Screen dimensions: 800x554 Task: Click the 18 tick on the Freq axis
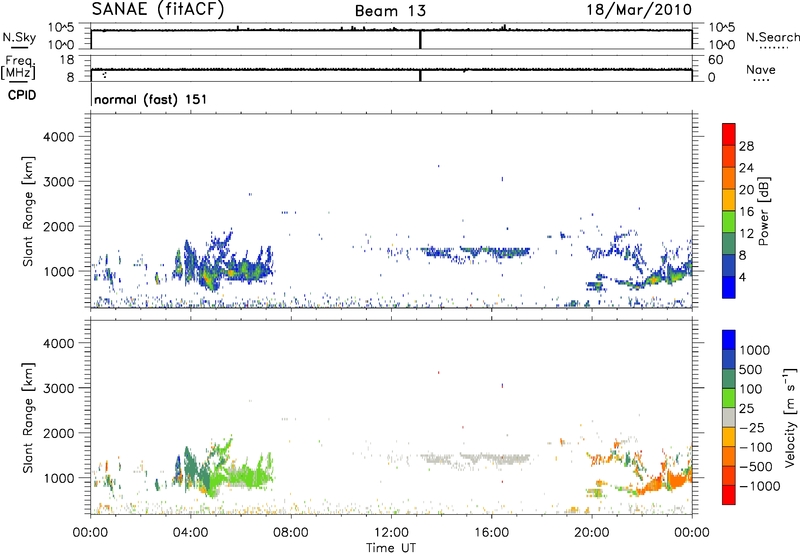(x=67, y=60)
